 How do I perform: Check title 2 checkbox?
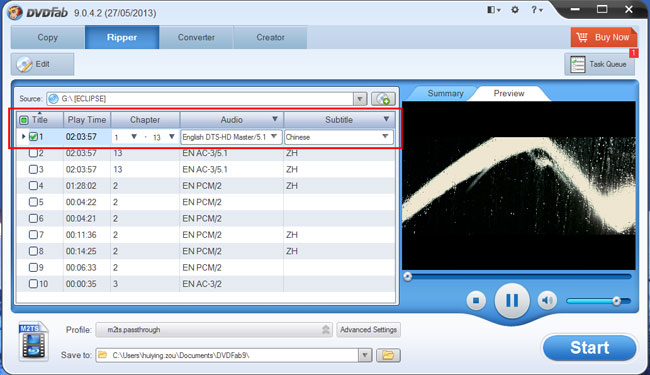pos(33,153)
